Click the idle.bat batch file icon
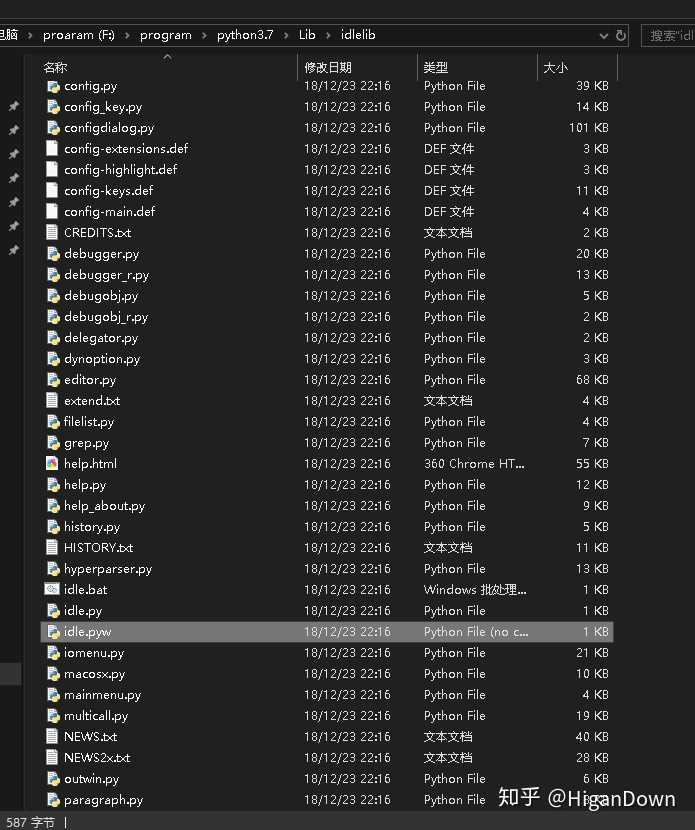Screen dimensions: 695x830 coord(53,590)
